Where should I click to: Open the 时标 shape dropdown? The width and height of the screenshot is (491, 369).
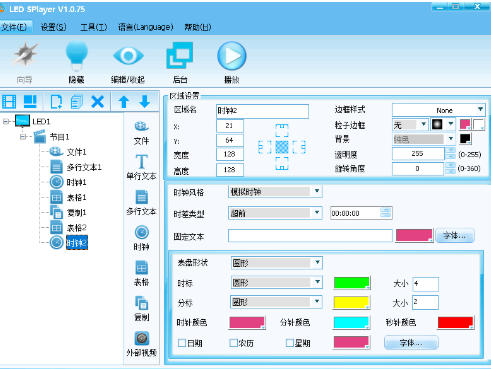(x=276, y=283)
